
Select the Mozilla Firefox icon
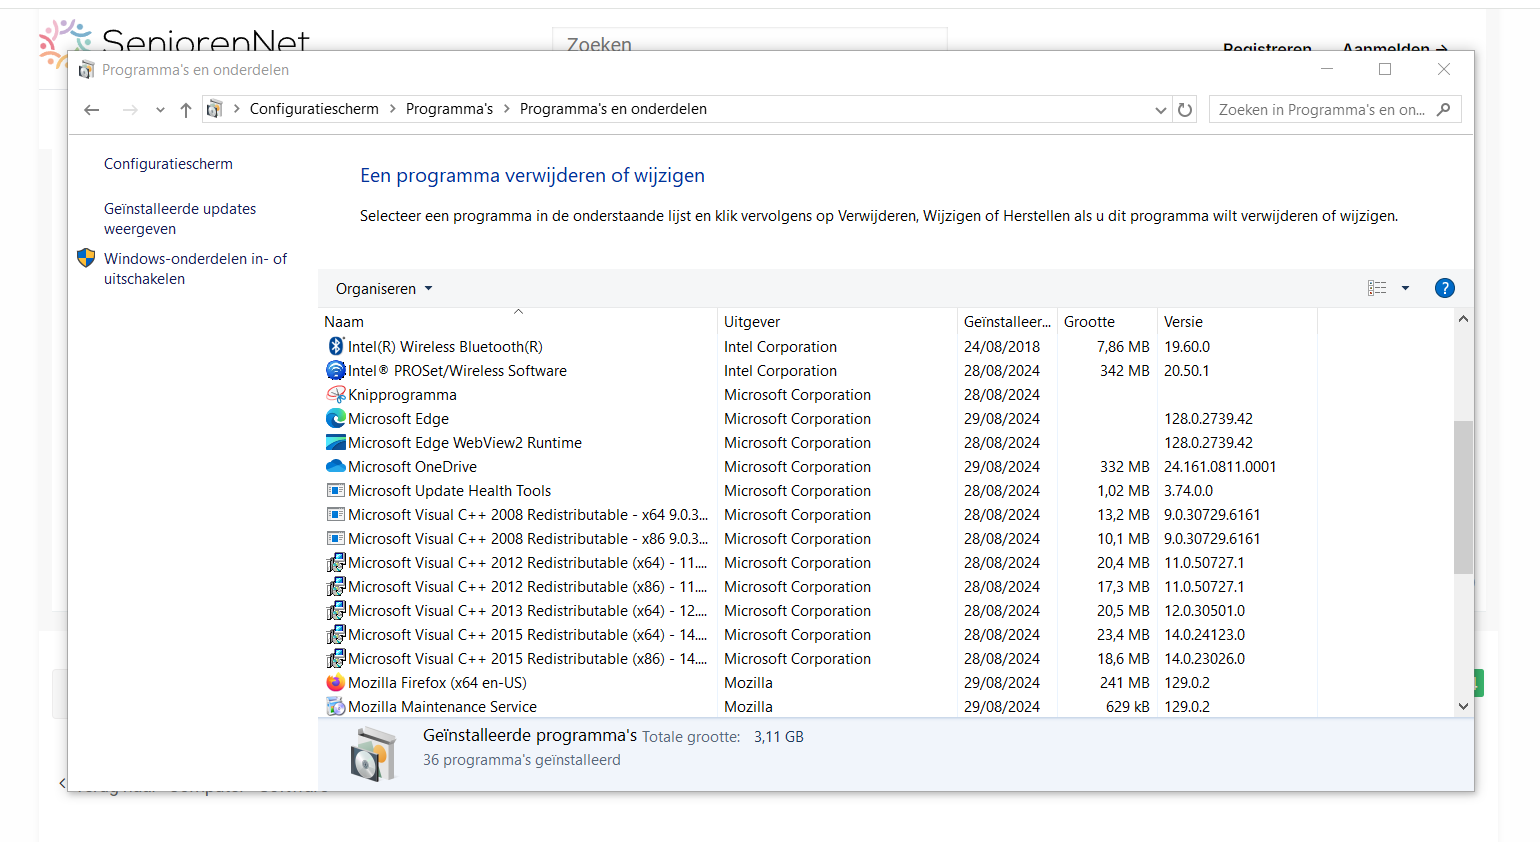(x=336, y=682)
